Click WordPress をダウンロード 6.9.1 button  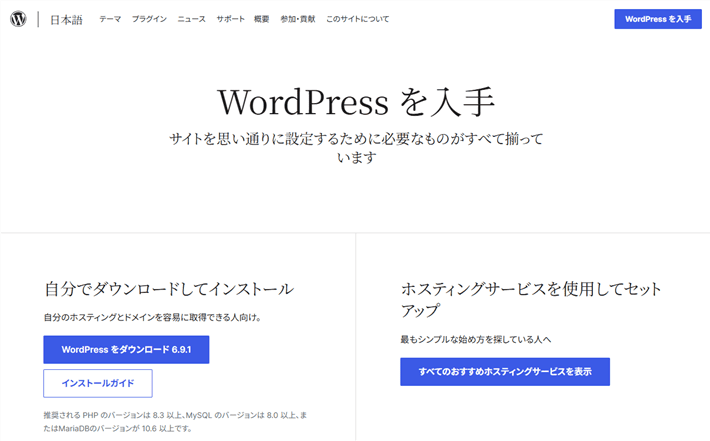(x=126, y=350)
